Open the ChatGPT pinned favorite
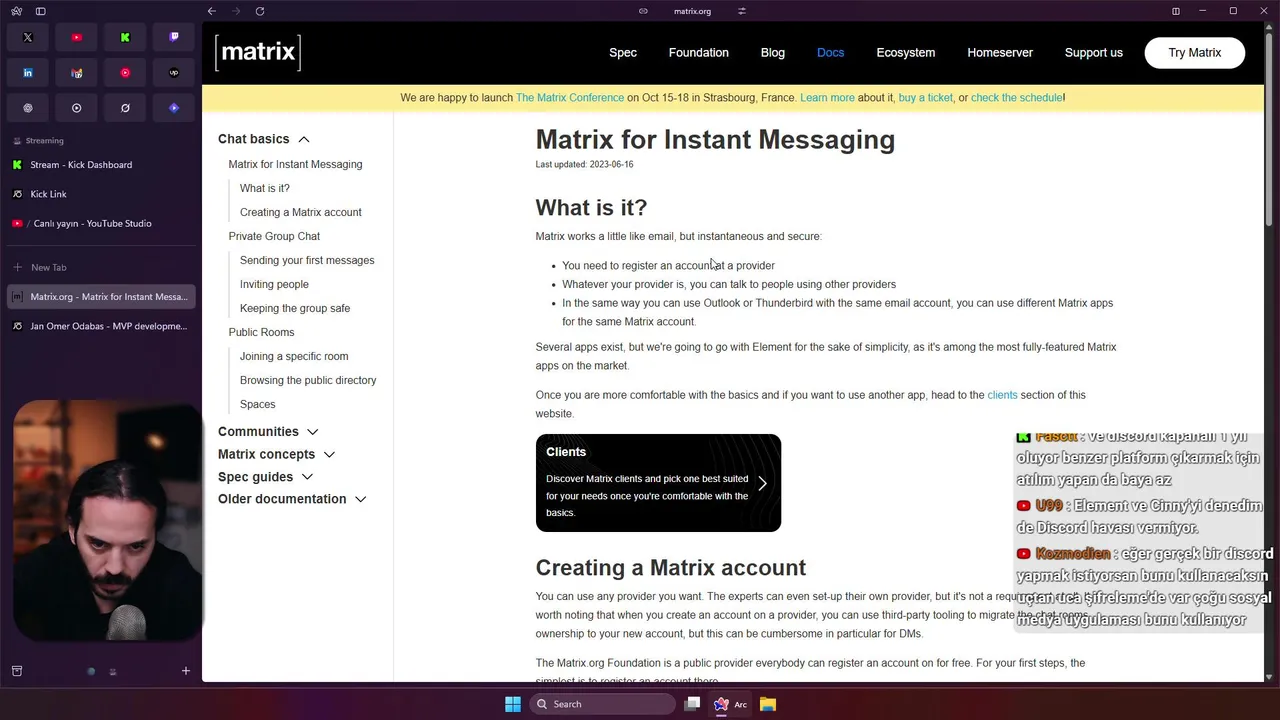Viewport: 1280px width, 720px height. coord(28,108)
